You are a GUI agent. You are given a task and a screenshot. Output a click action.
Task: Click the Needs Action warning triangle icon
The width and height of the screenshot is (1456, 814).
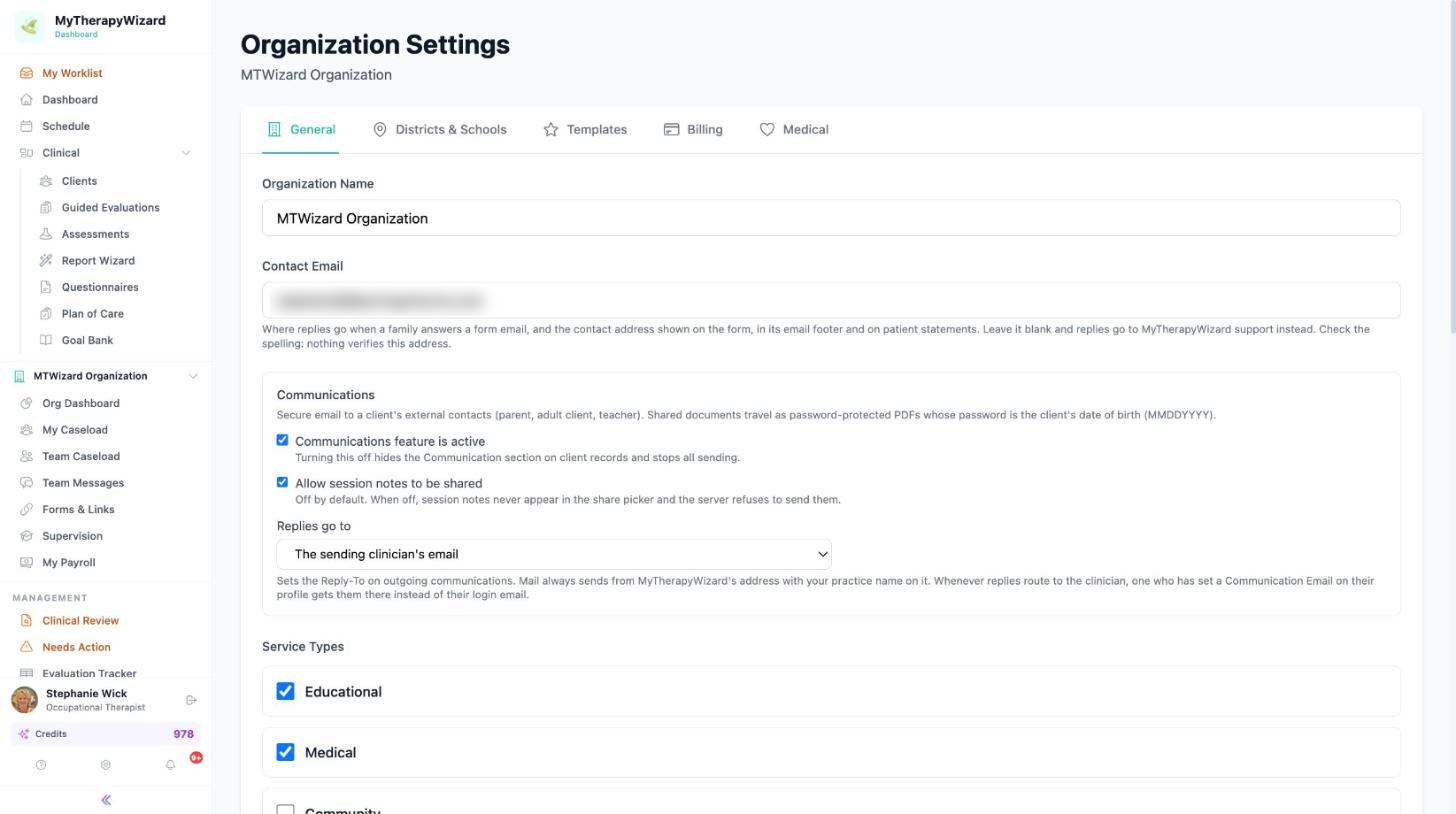click(x=26, y=647)
